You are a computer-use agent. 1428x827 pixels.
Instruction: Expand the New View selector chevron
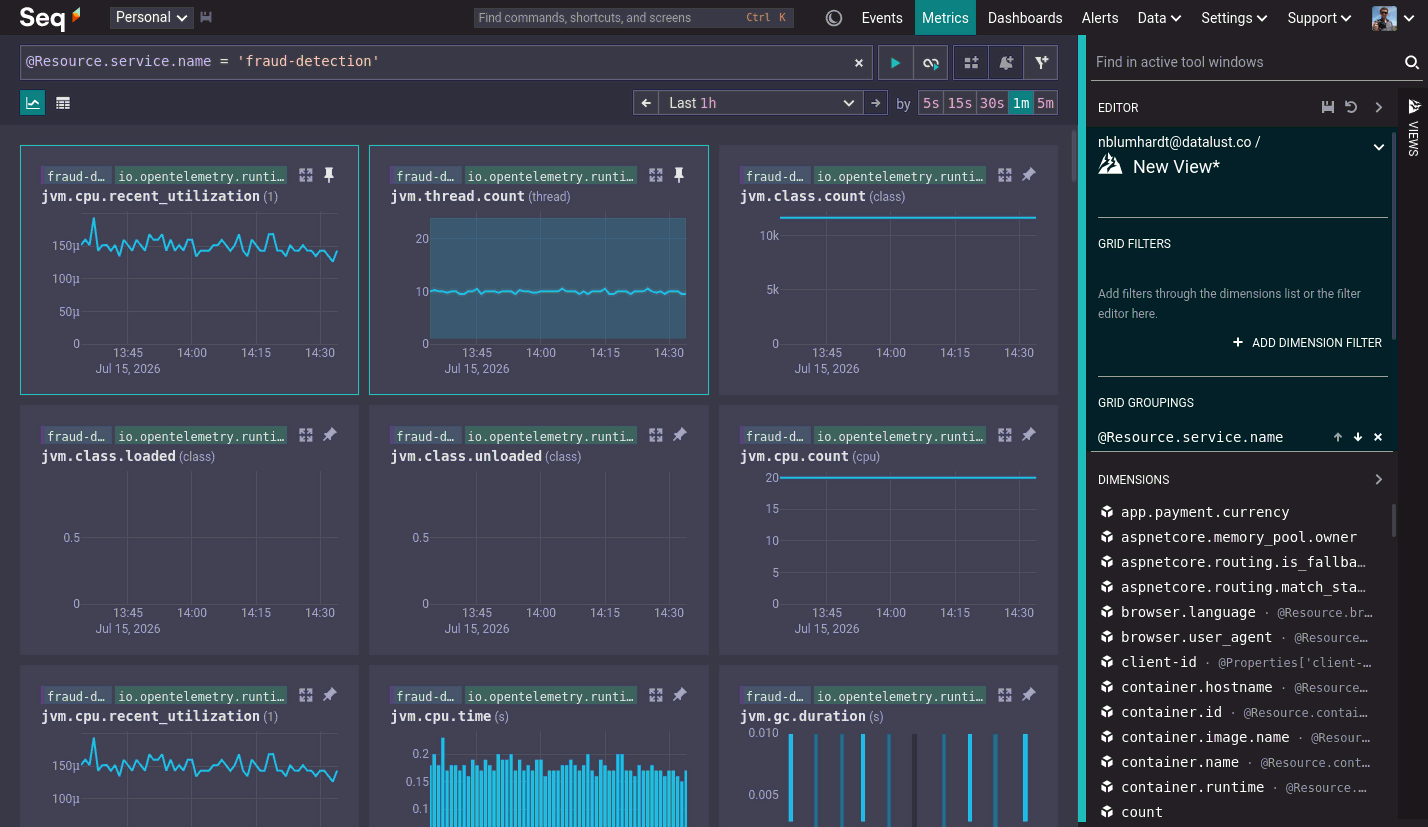(1379, 147)
